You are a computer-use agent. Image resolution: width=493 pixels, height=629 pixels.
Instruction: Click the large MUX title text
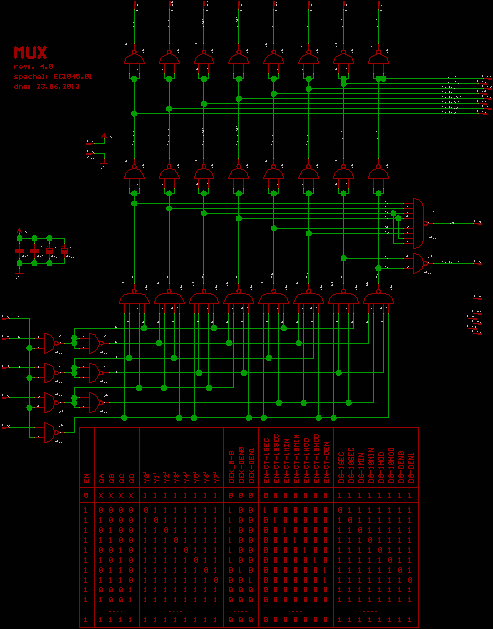(30, 53)
